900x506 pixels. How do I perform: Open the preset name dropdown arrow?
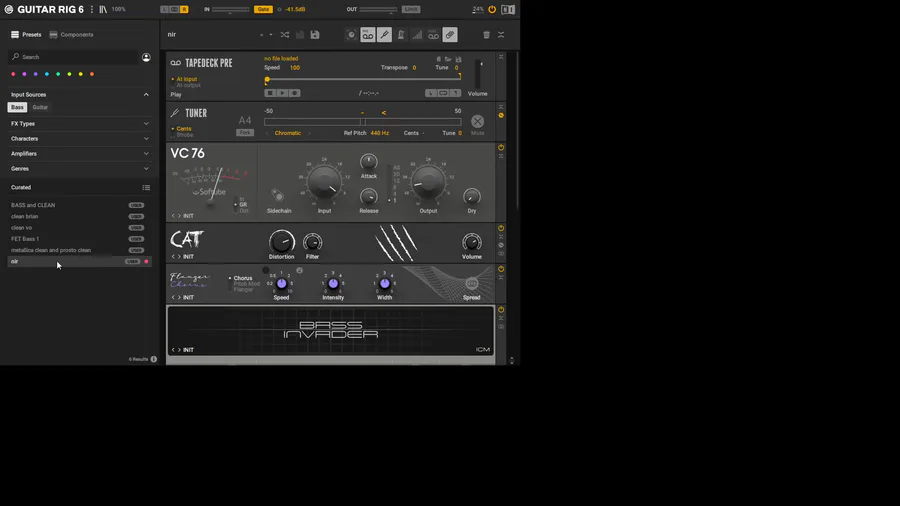click(271, 35)
